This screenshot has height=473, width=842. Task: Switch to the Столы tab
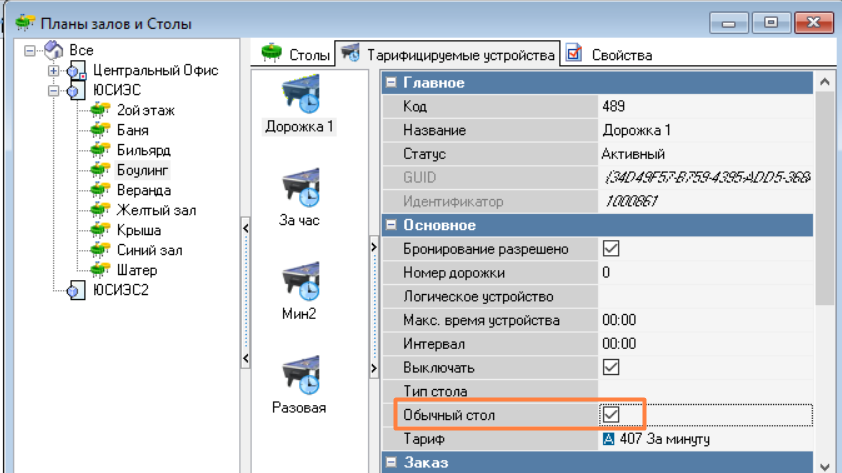pos(296,54)
